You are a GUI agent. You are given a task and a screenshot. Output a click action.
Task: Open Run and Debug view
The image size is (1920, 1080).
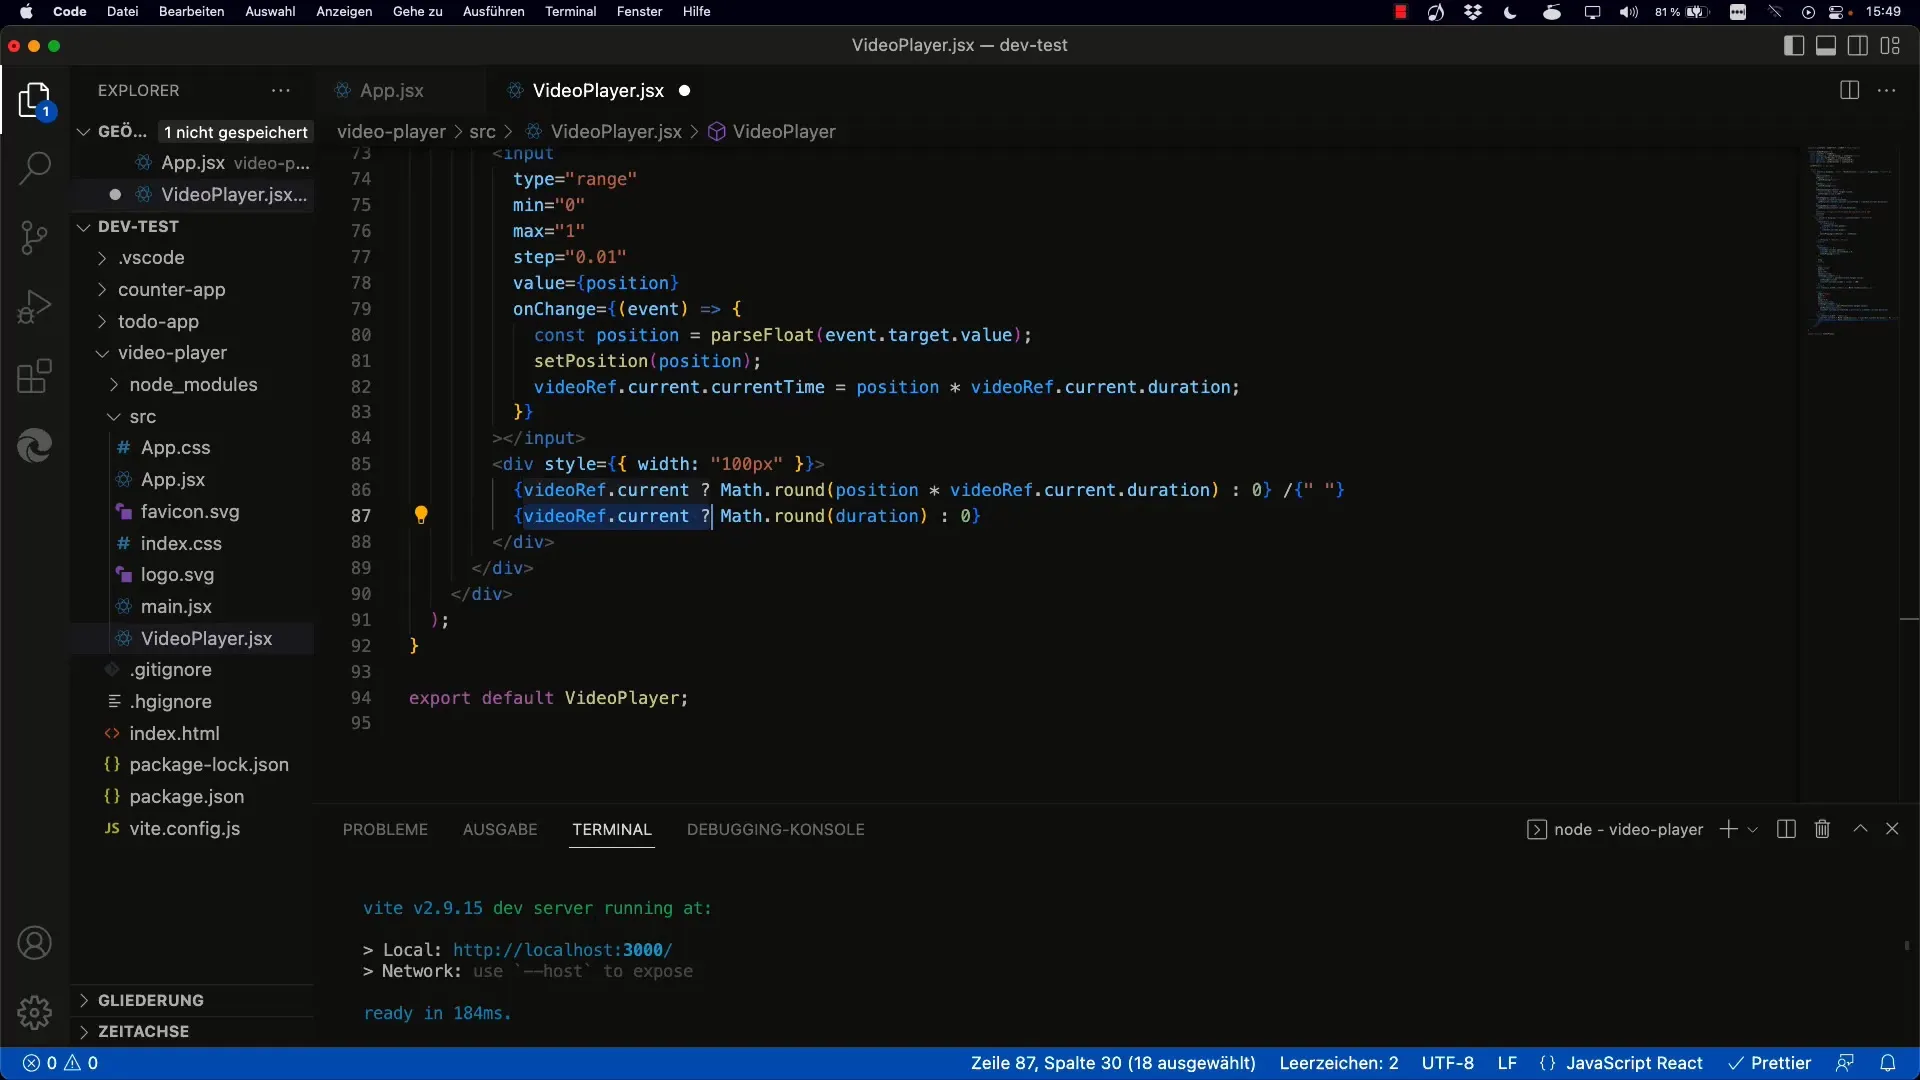coord(34,307)
